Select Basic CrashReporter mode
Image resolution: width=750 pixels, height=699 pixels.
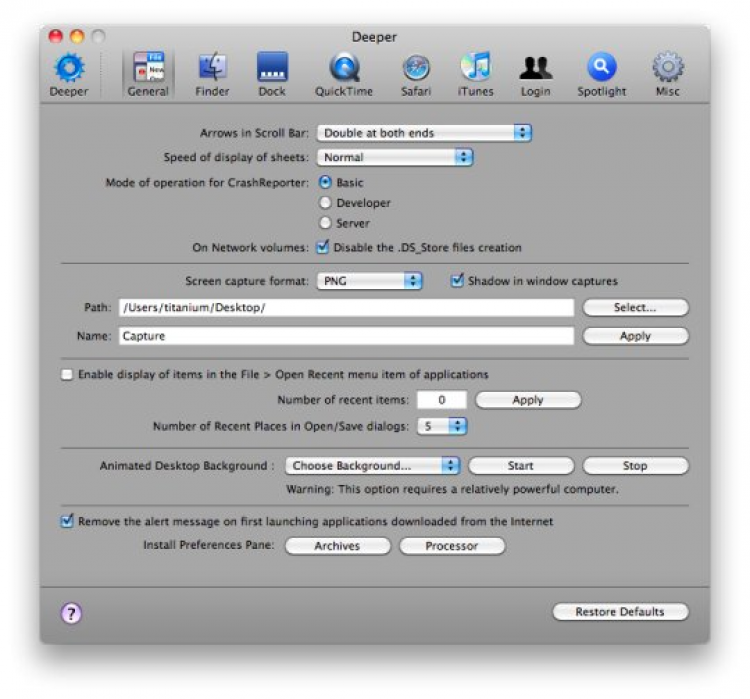[x=325, y=182]
